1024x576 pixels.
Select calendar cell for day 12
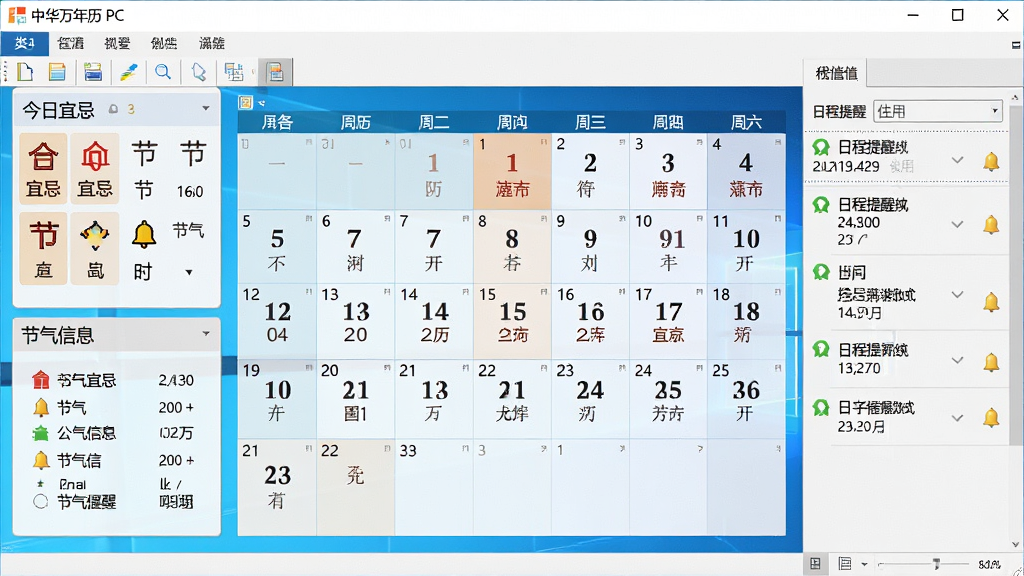tap(277, 321)
